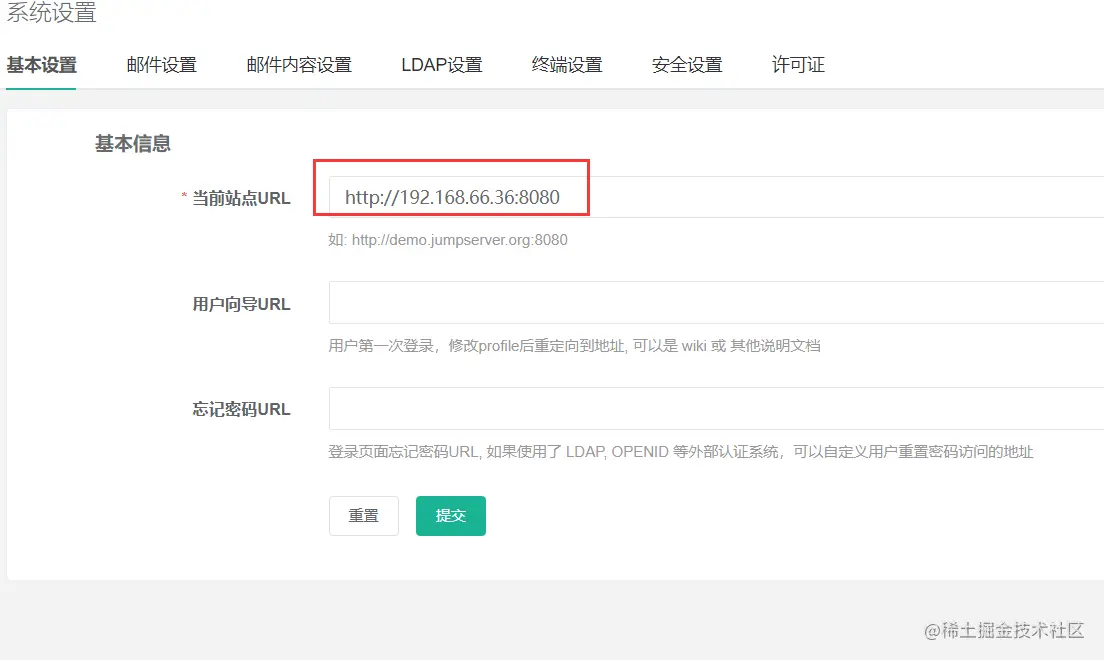Click the green 提交 button
The height and width of the screenshot is (660, 1104).
451,516
